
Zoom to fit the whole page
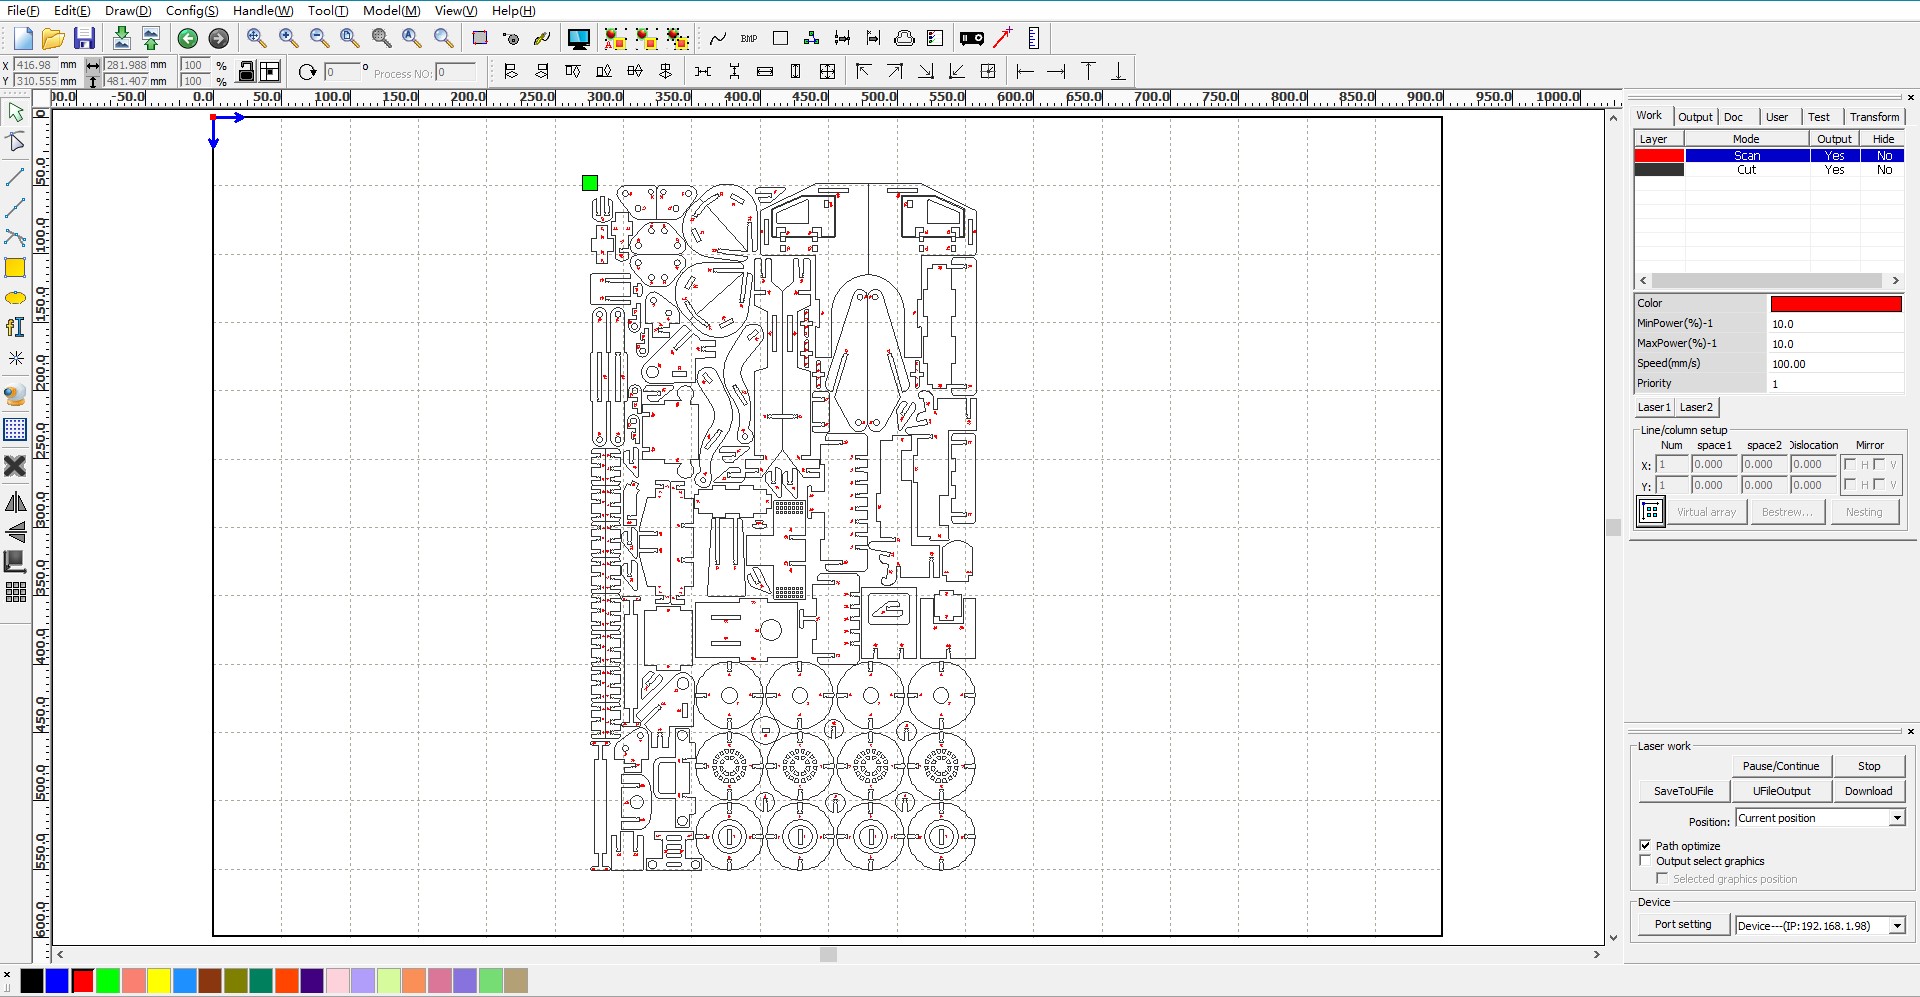(350, 38)
